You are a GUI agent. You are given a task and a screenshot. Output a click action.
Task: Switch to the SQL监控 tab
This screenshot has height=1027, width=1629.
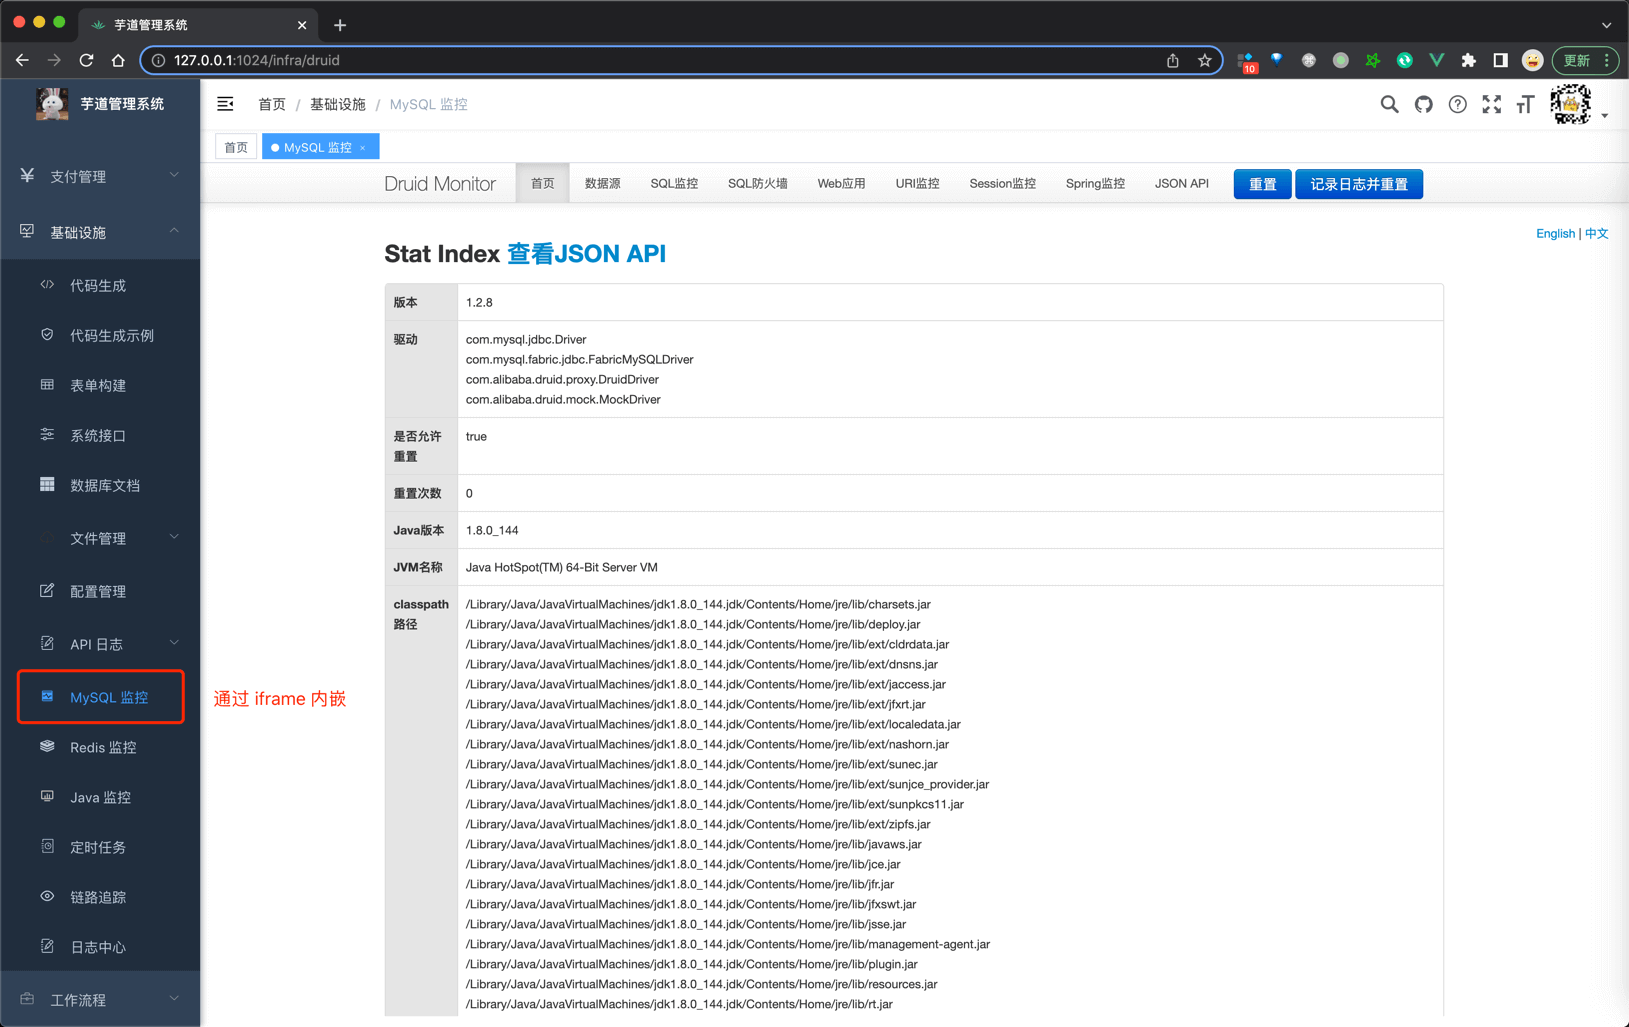click(673, 184)
